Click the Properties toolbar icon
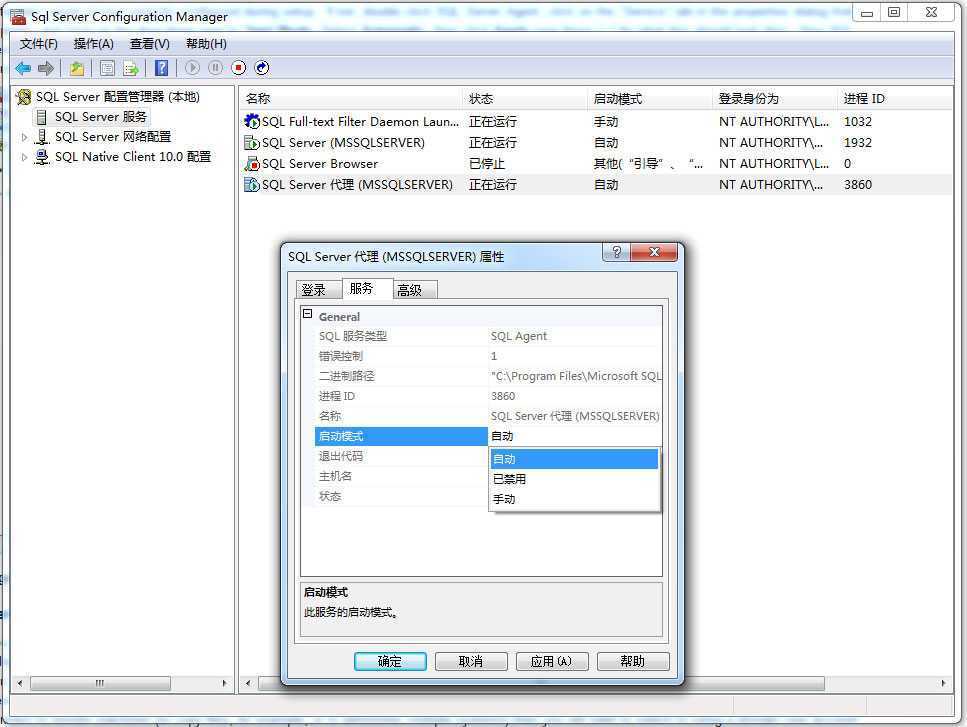The width and height of the screenshot is (967, 727). coord(107,68)
